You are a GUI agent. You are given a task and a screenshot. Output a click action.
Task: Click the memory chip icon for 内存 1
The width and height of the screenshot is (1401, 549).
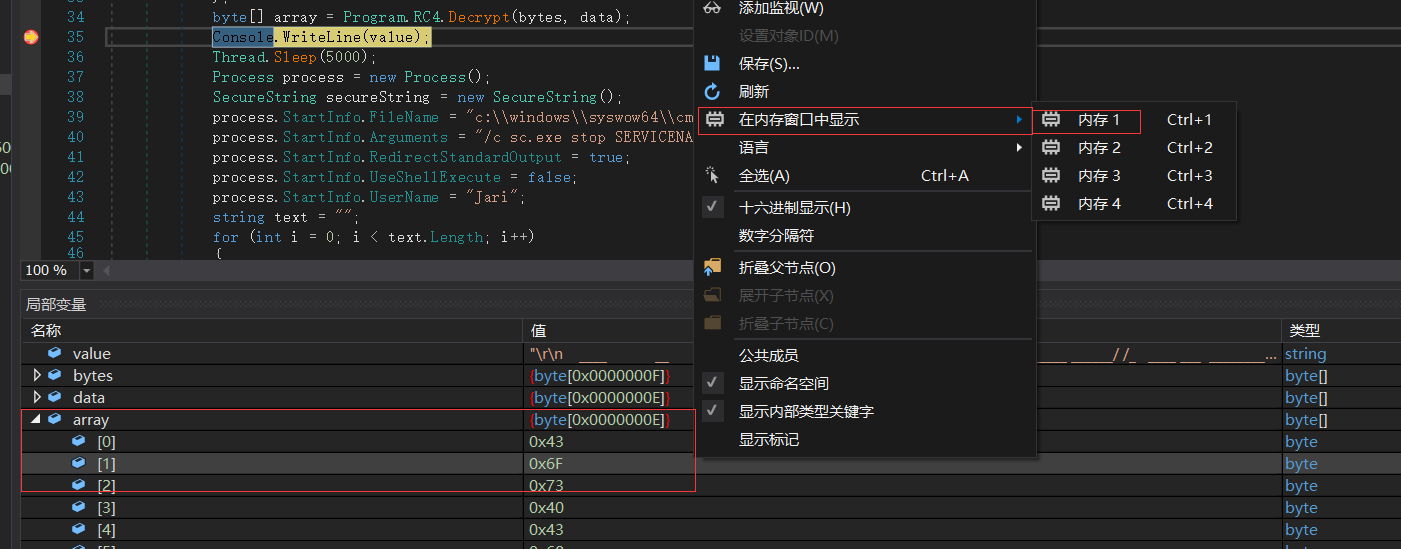tap(1051, 120)
